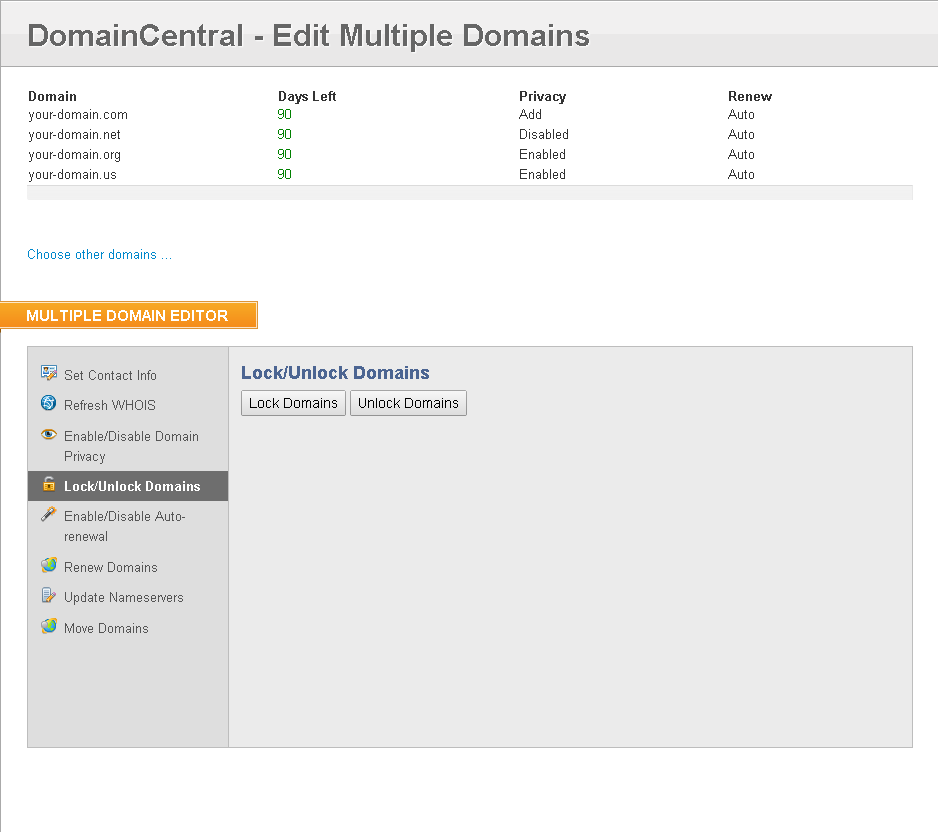Click the Disabled privacy status of your-domain.net
Image resolution: width=938 pixels, height=832 pixels.
coord(543,134)
